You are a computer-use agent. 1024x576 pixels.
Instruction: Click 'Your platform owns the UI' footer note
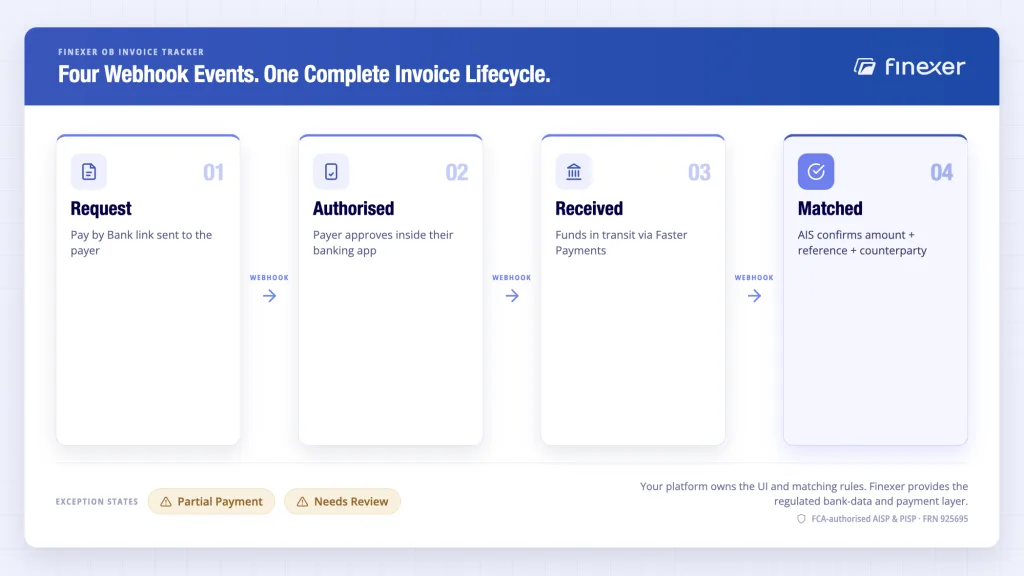pos(804,494)
